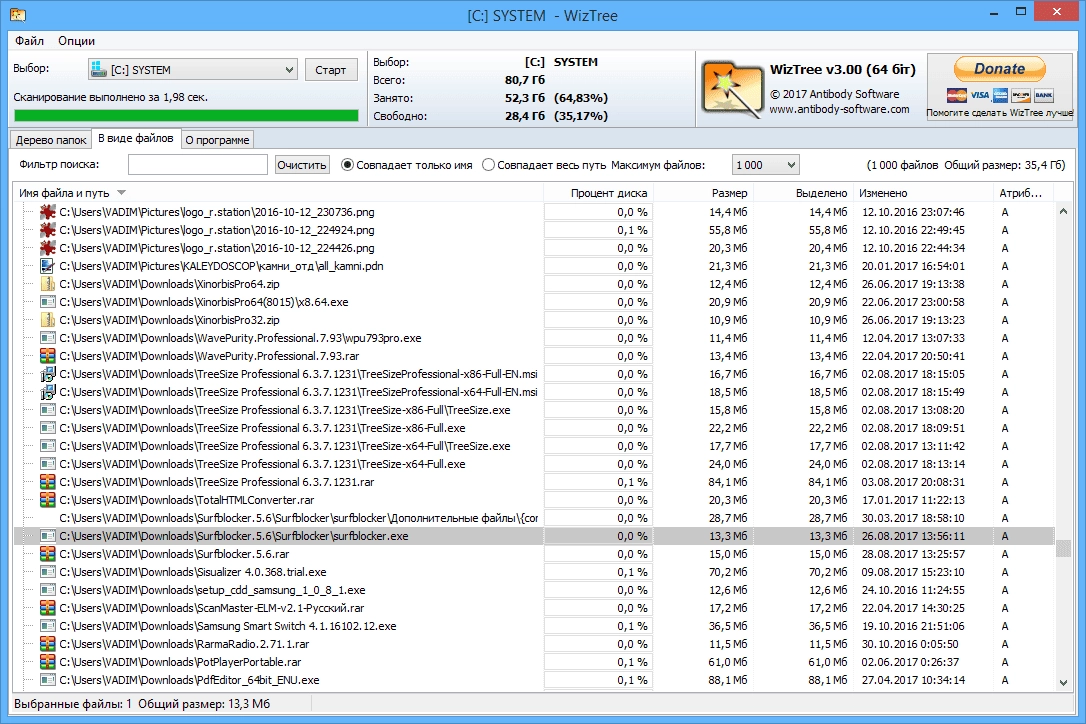This screenshot has height=724, width=1086.
Task: Select the setup_cdd_samsung_1_0_8_1.exe row
Action: click(x=534, y=590)
